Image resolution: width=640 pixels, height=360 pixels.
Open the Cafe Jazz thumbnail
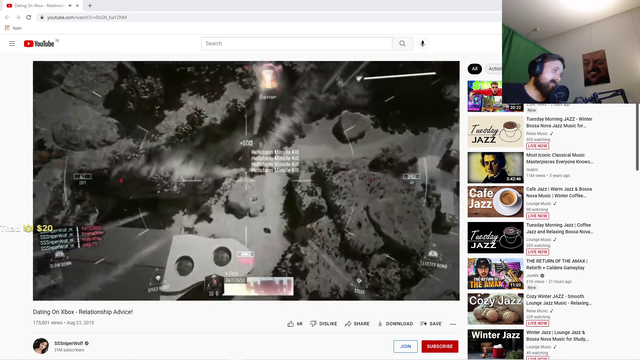point(496,202)
